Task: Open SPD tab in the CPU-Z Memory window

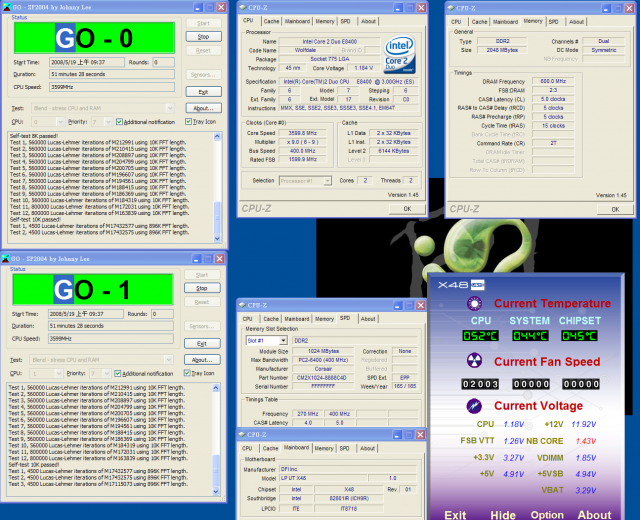Action: [553, 22]
